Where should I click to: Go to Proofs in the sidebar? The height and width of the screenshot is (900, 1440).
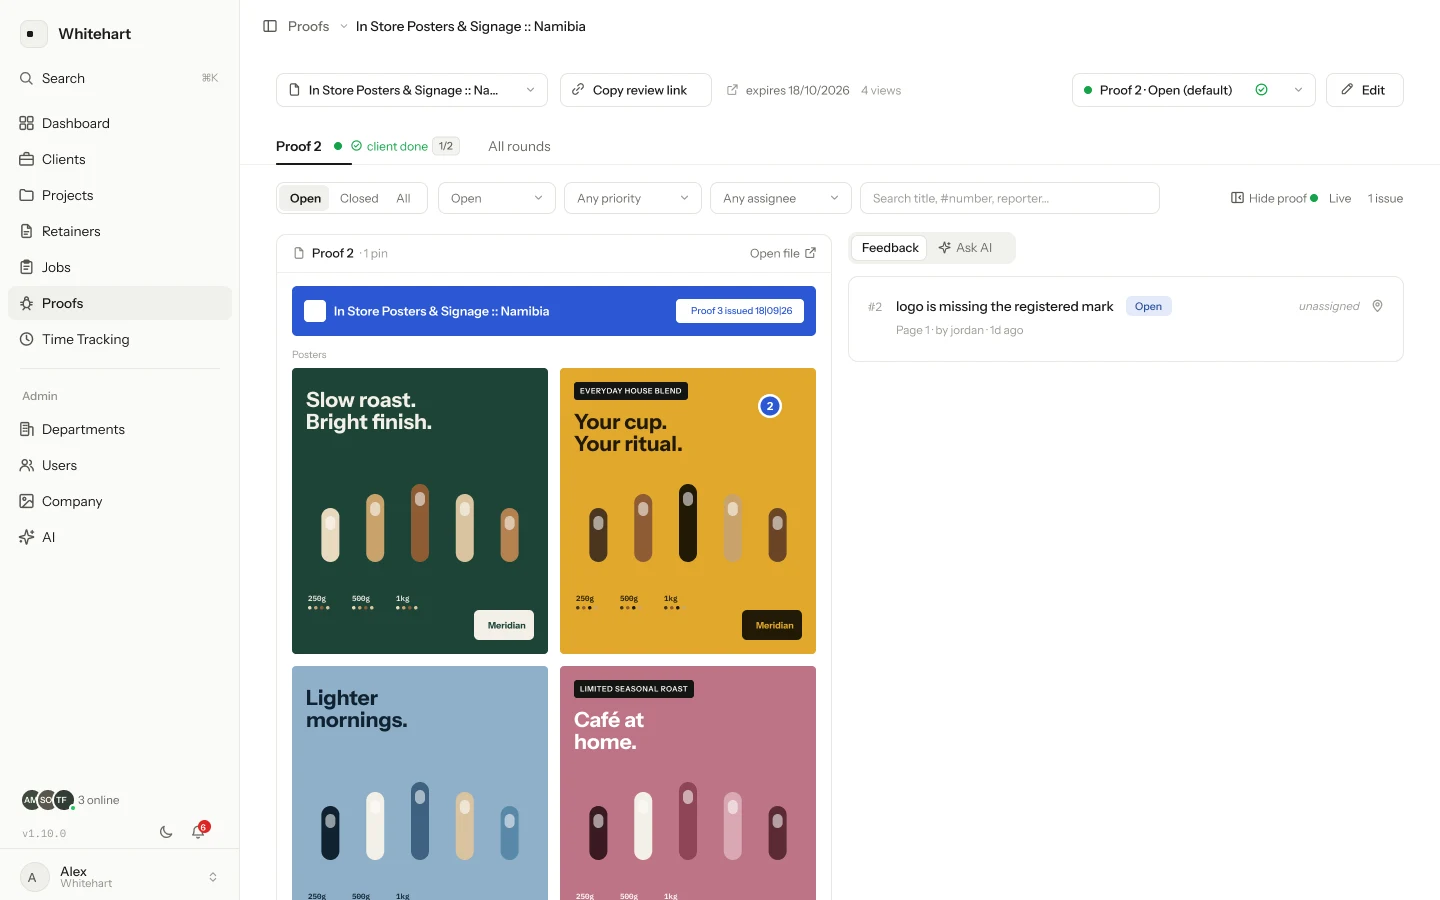click(x=120, y=303)
